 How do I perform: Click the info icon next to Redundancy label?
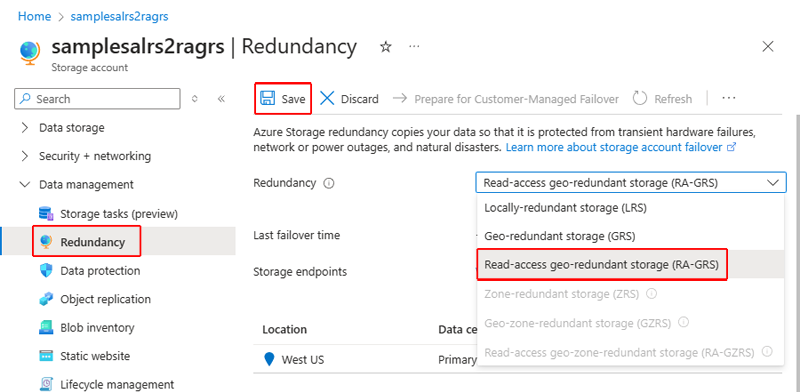(329, 183)
